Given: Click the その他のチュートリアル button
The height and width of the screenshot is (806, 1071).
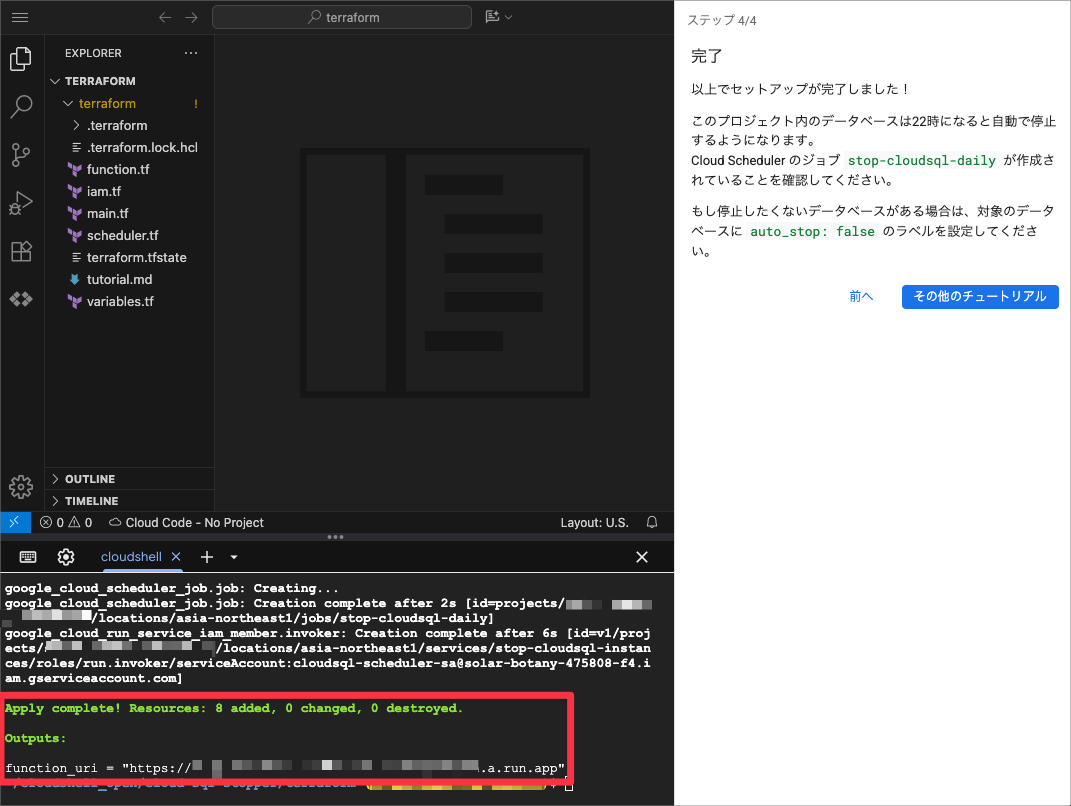Looking at the screenshot, I should [979, 296].
